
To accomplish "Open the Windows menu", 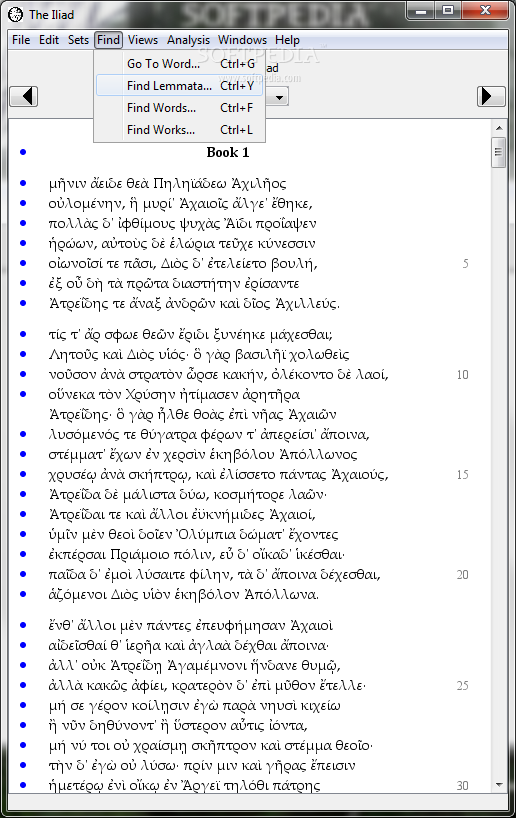I will (242, 40).
